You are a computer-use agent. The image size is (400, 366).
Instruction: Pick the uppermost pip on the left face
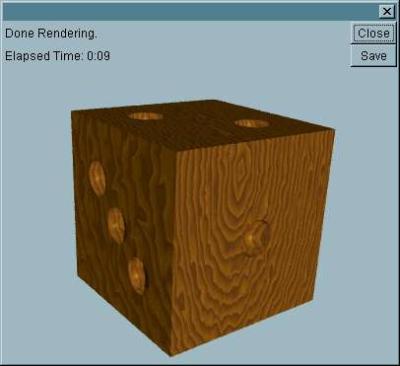97,178
